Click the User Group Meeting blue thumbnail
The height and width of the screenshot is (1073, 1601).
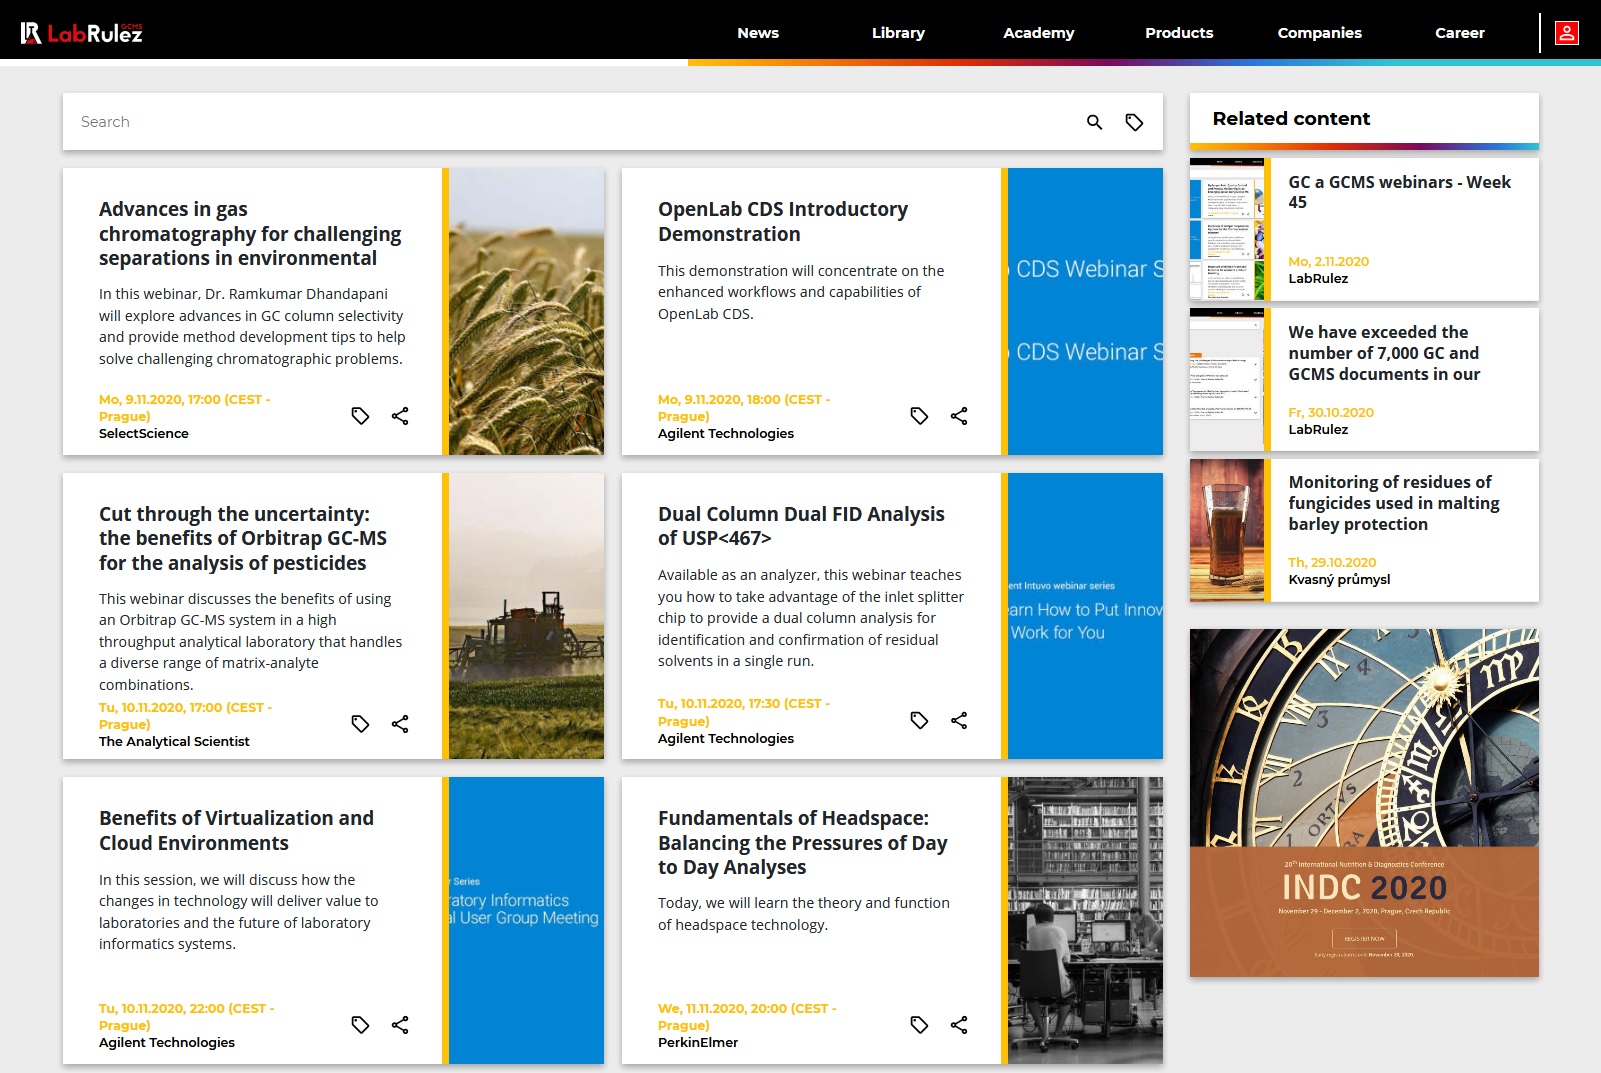(x=526, y=920)
